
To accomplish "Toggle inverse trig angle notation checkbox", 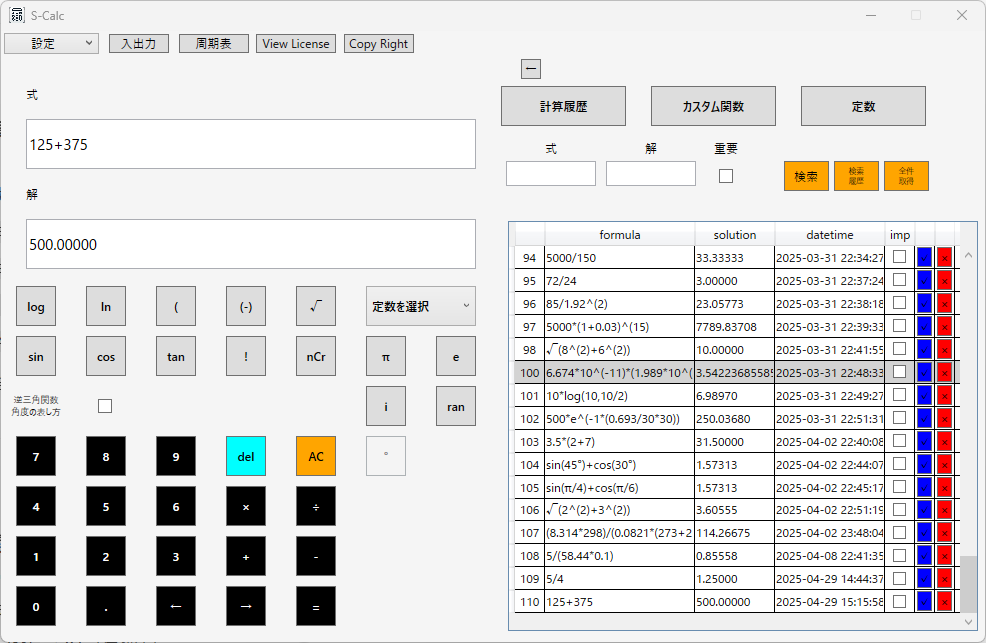I will click(x=105, y=406).
